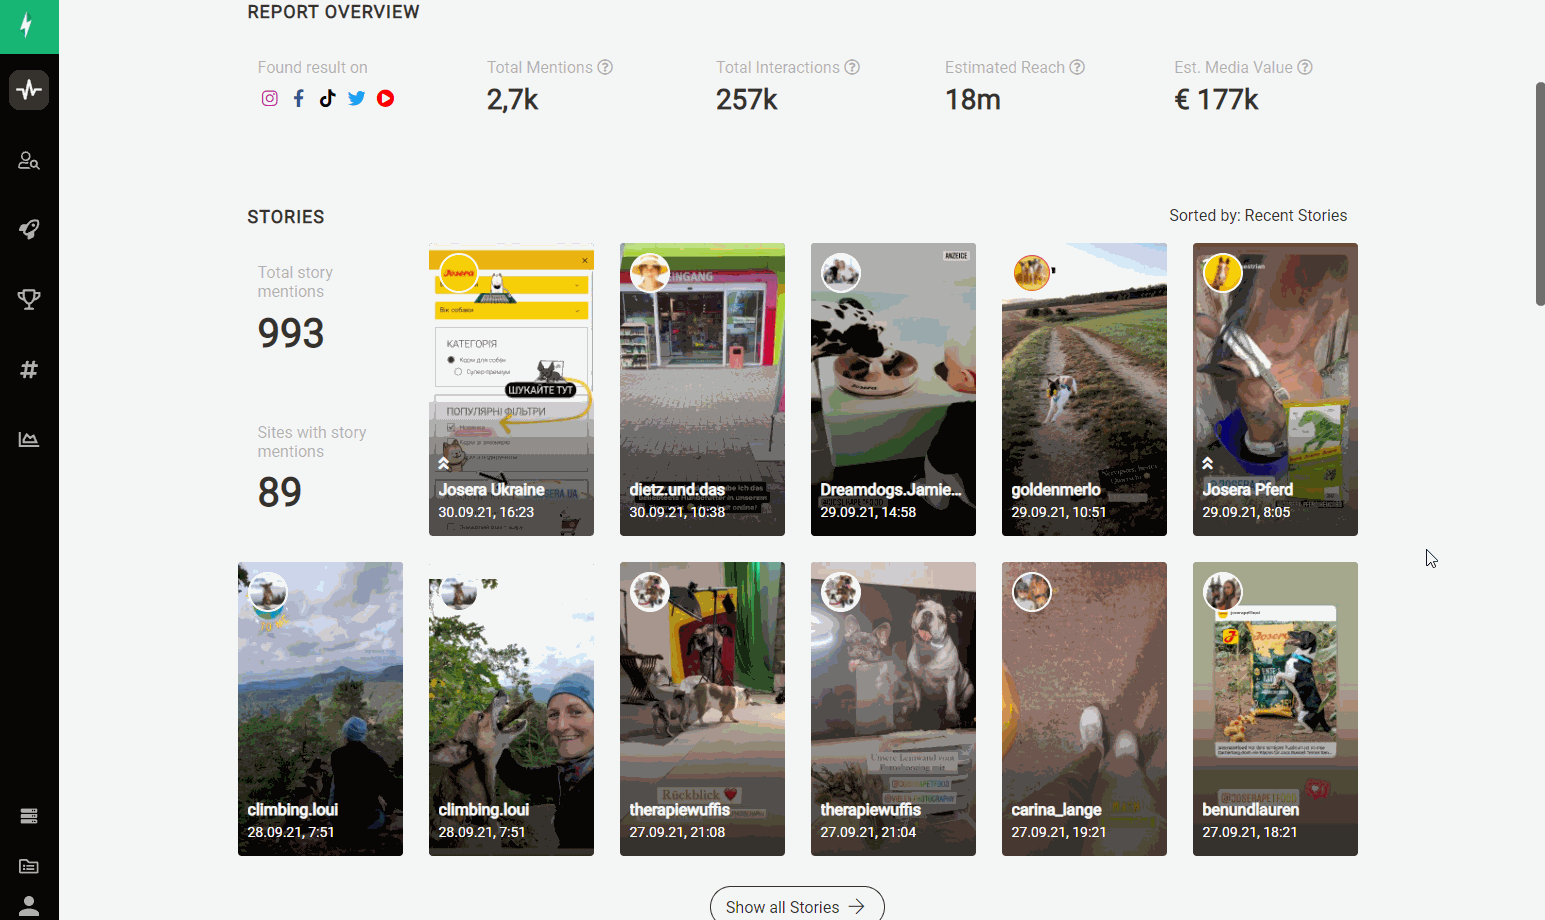This screenshot has height=920, width=1545.
Task: Open the chart analytics sidebar icon
Action: 29,439
